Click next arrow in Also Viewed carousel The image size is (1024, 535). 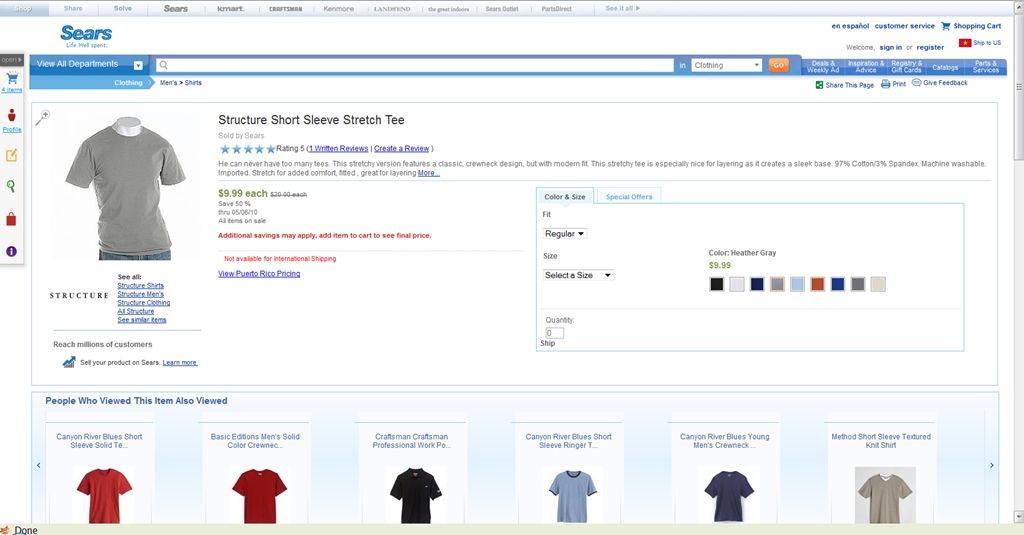991,465
